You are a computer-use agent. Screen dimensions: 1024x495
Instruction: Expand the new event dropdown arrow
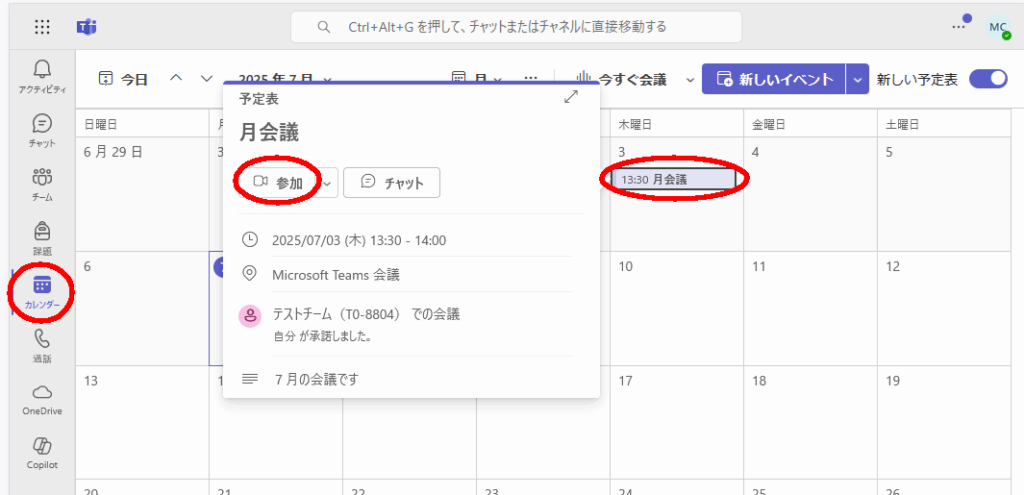point(857,80)
